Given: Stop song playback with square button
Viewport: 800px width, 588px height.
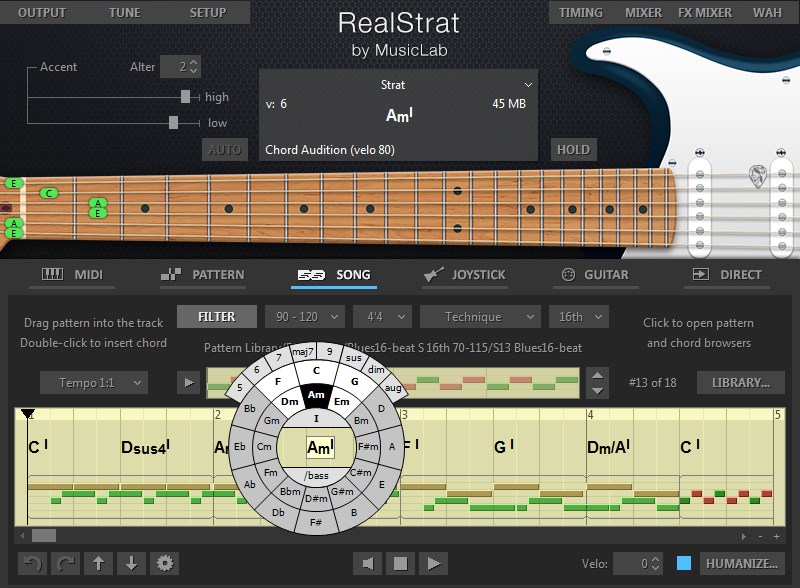Looking at the screenshot, I should 401,564.
